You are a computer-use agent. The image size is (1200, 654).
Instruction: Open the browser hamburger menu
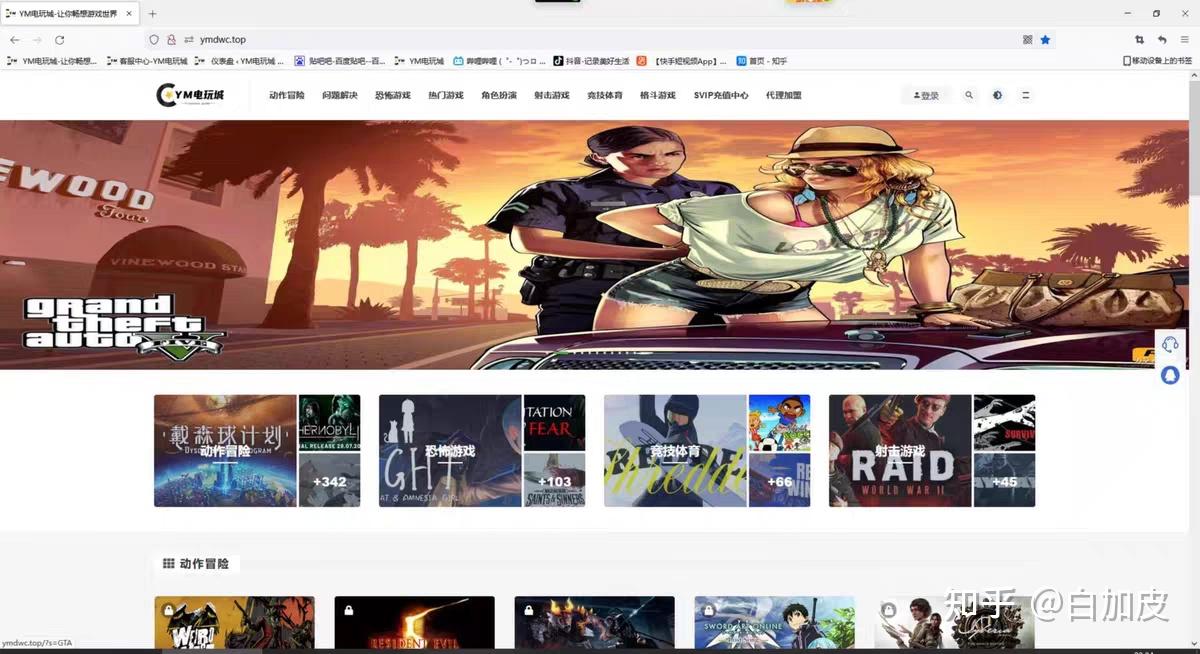pos(1185,39)
